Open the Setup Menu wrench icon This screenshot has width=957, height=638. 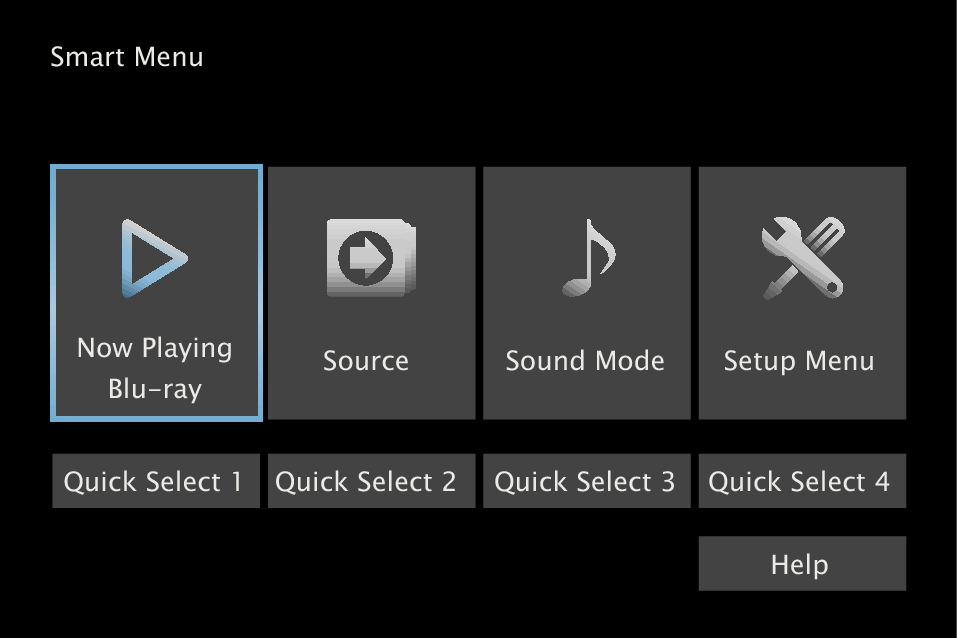[x=801, y=292]
